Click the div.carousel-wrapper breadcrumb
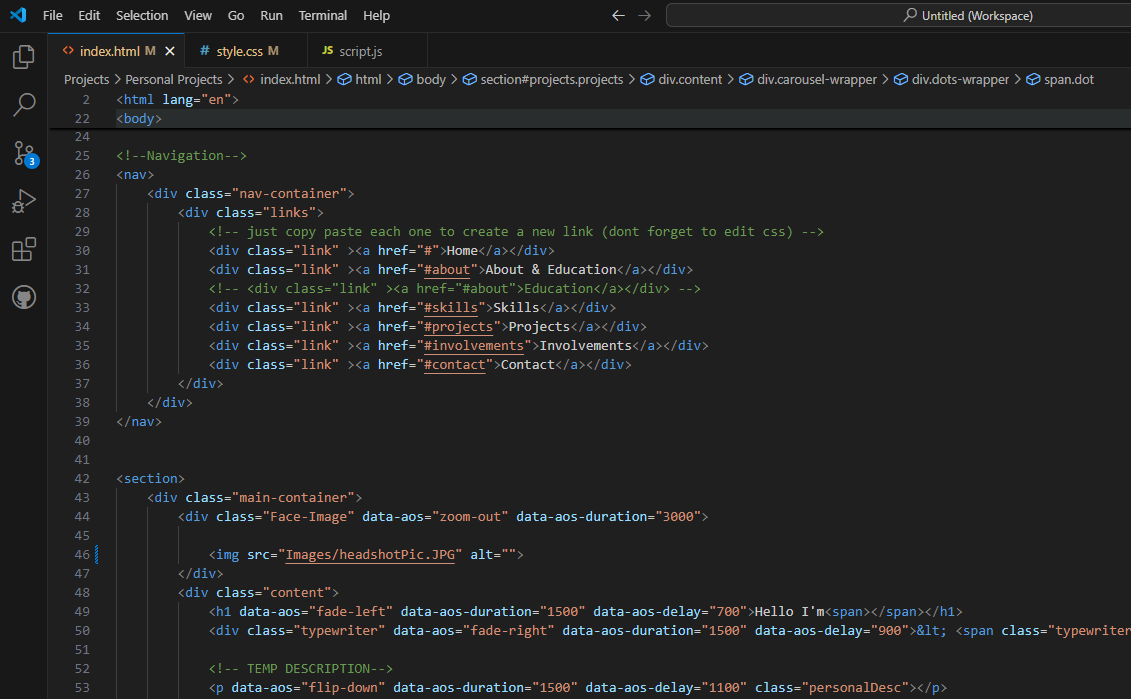This screenshot has height=699, width=1131. pyautogui.click(x=809, y=79)
